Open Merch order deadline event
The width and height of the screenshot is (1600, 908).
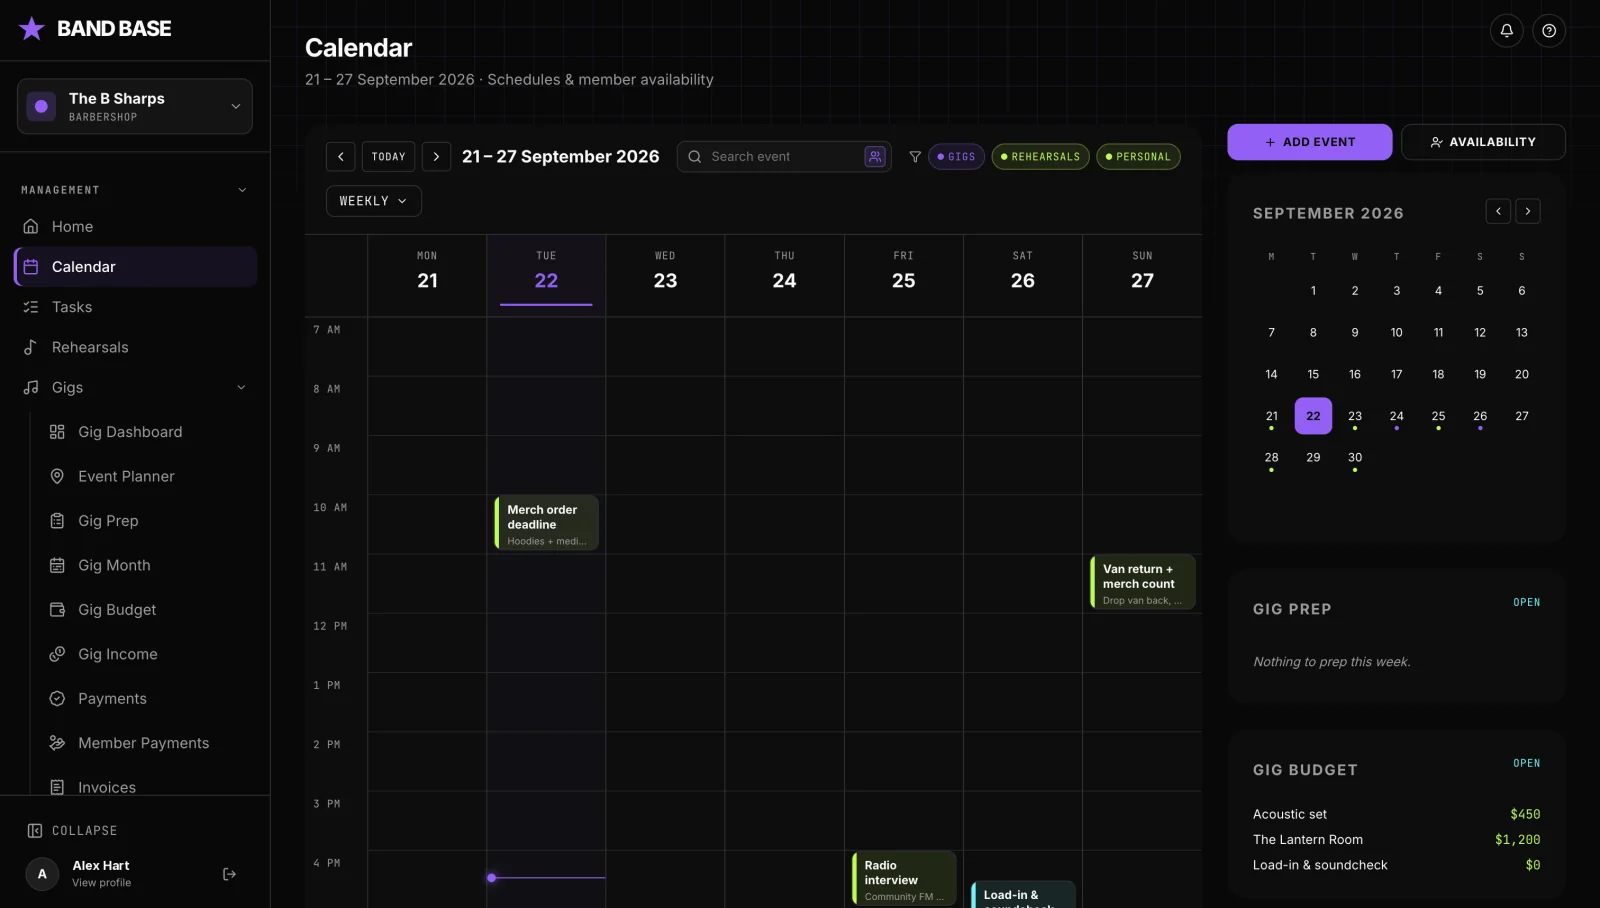point(546,523)
